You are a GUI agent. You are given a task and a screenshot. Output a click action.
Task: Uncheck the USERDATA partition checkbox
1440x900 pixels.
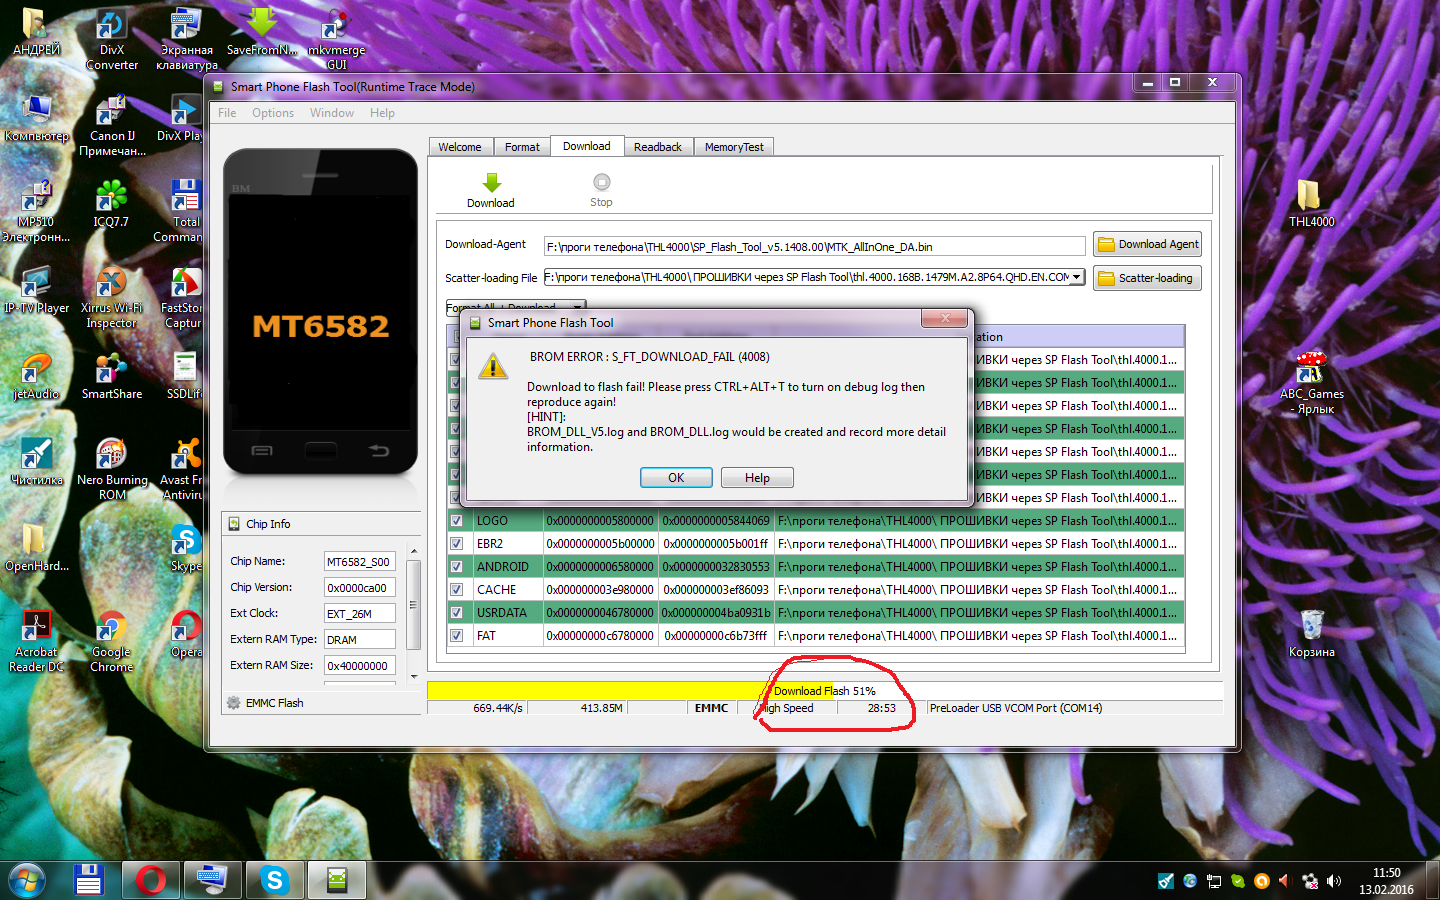(456, 613)
